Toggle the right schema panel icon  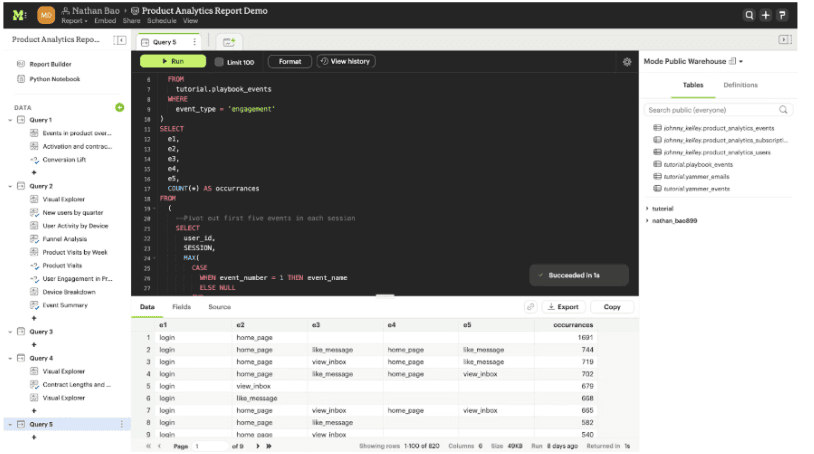785,39
